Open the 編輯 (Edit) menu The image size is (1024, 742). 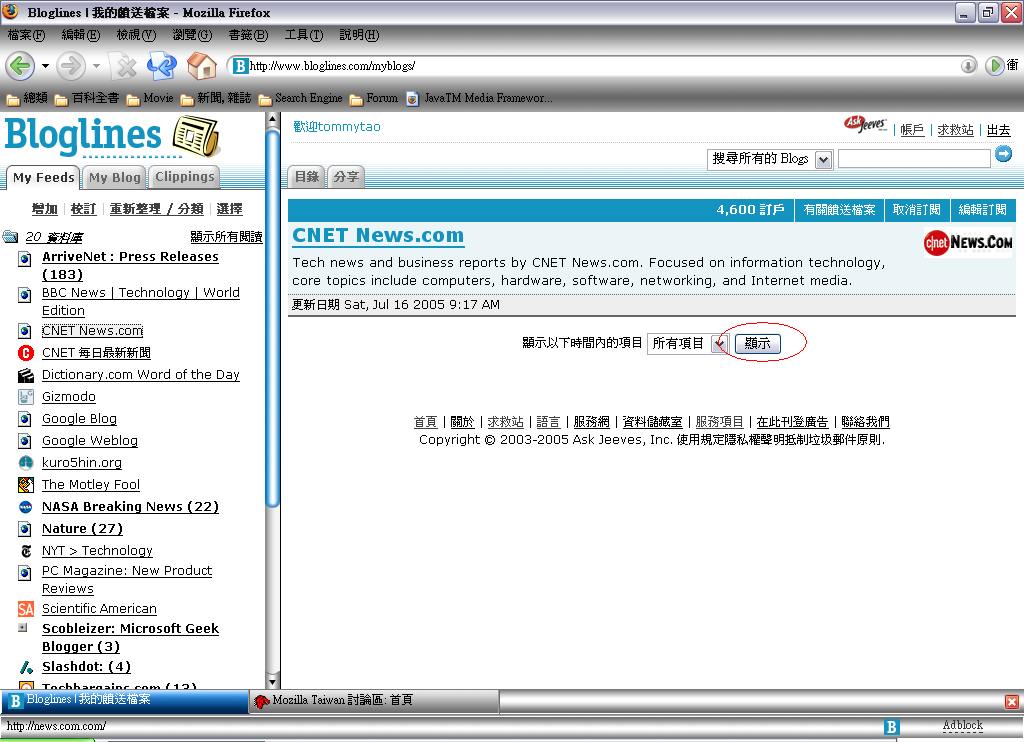click(x=80, y=35)
